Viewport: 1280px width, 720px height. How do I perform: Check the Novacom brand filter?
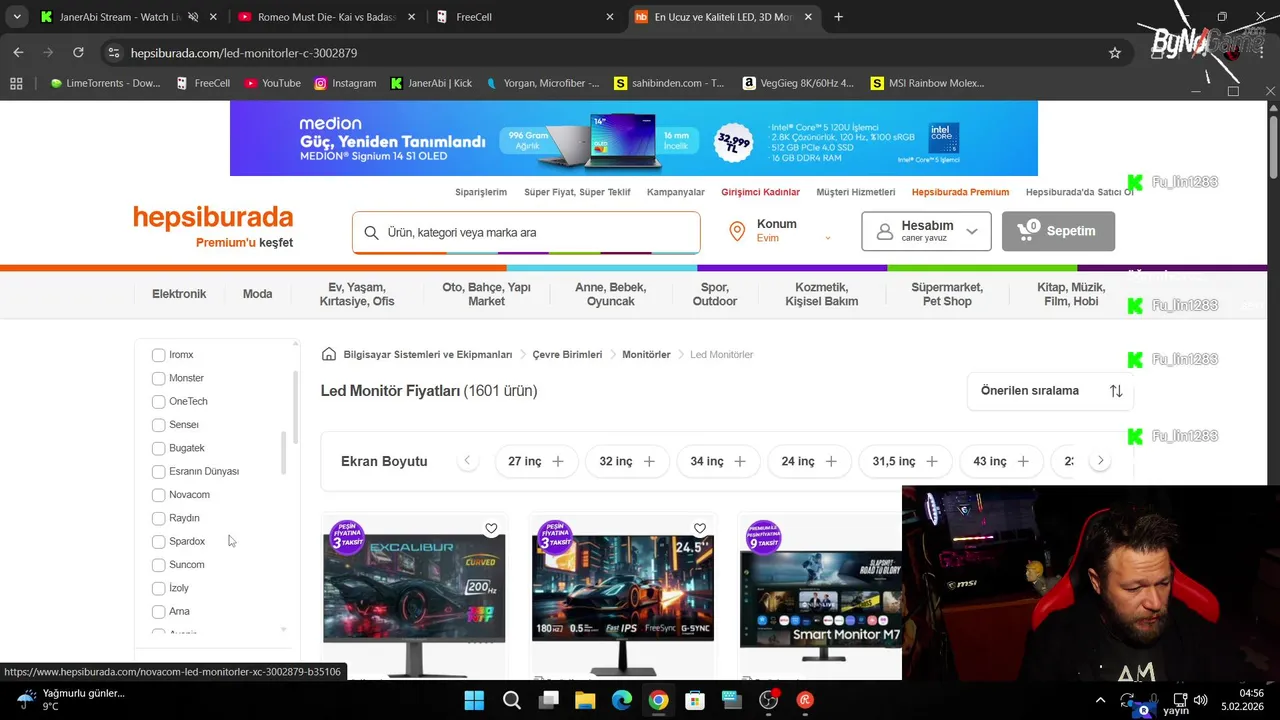point(158,495)
